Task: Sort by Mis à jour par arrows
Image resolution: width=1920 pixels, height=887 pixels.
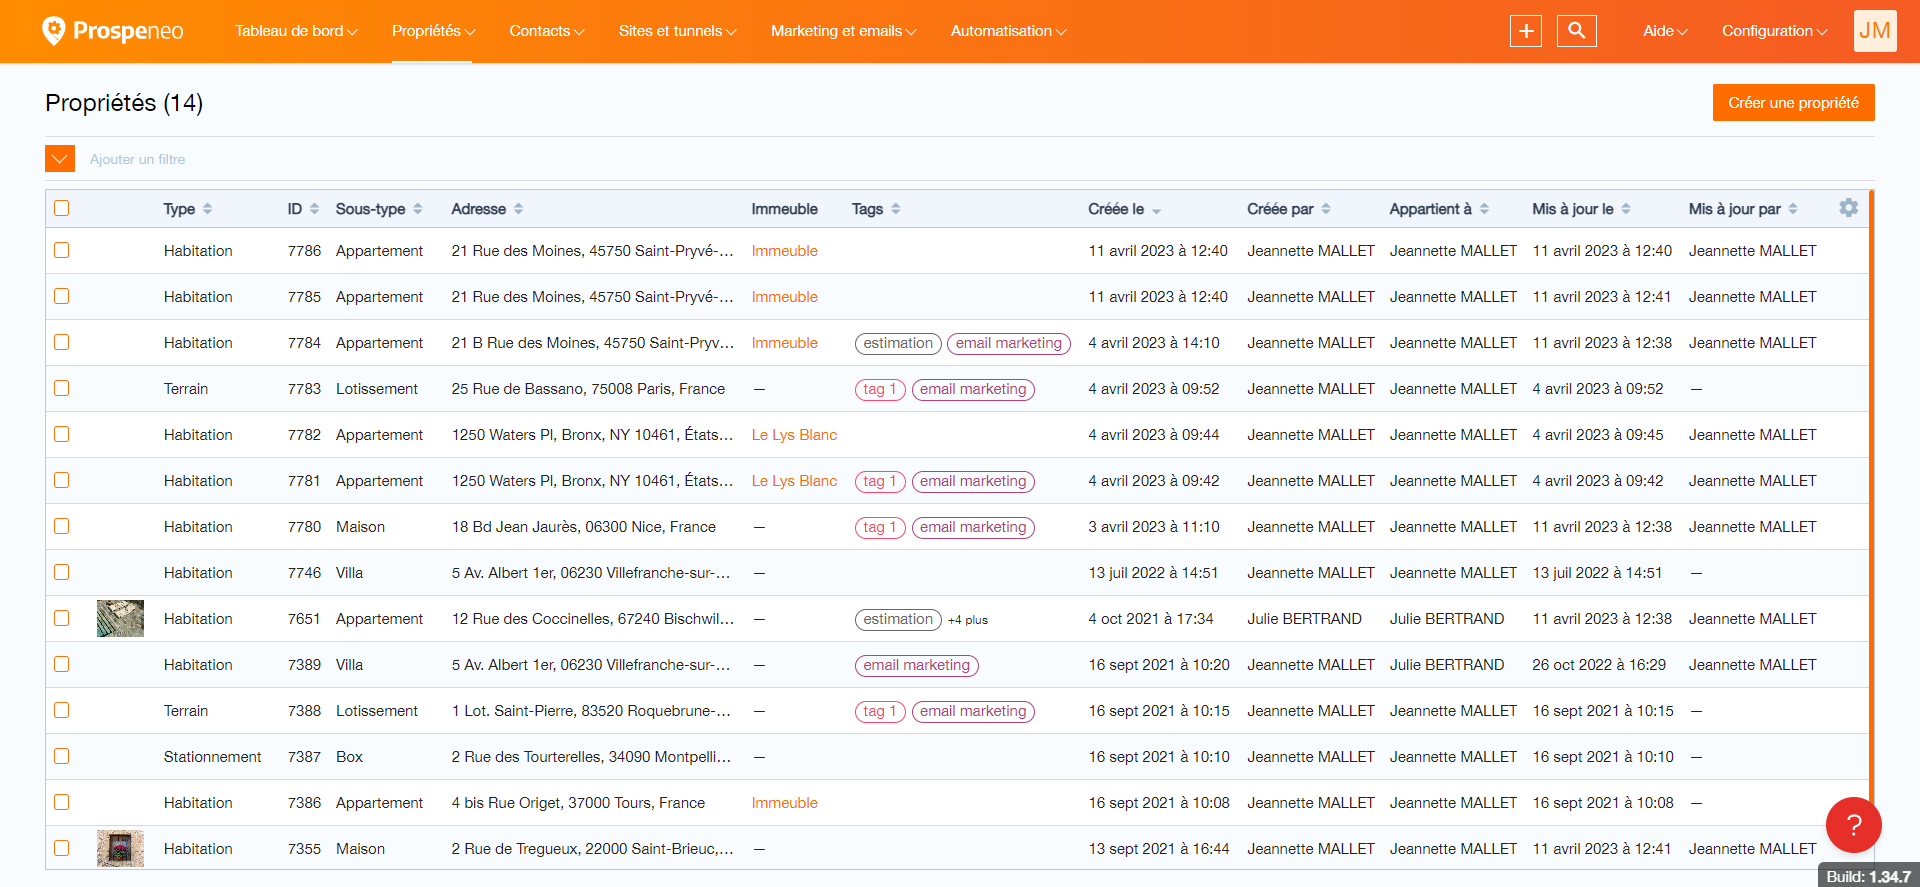Action: click(x=1793, y=209)
